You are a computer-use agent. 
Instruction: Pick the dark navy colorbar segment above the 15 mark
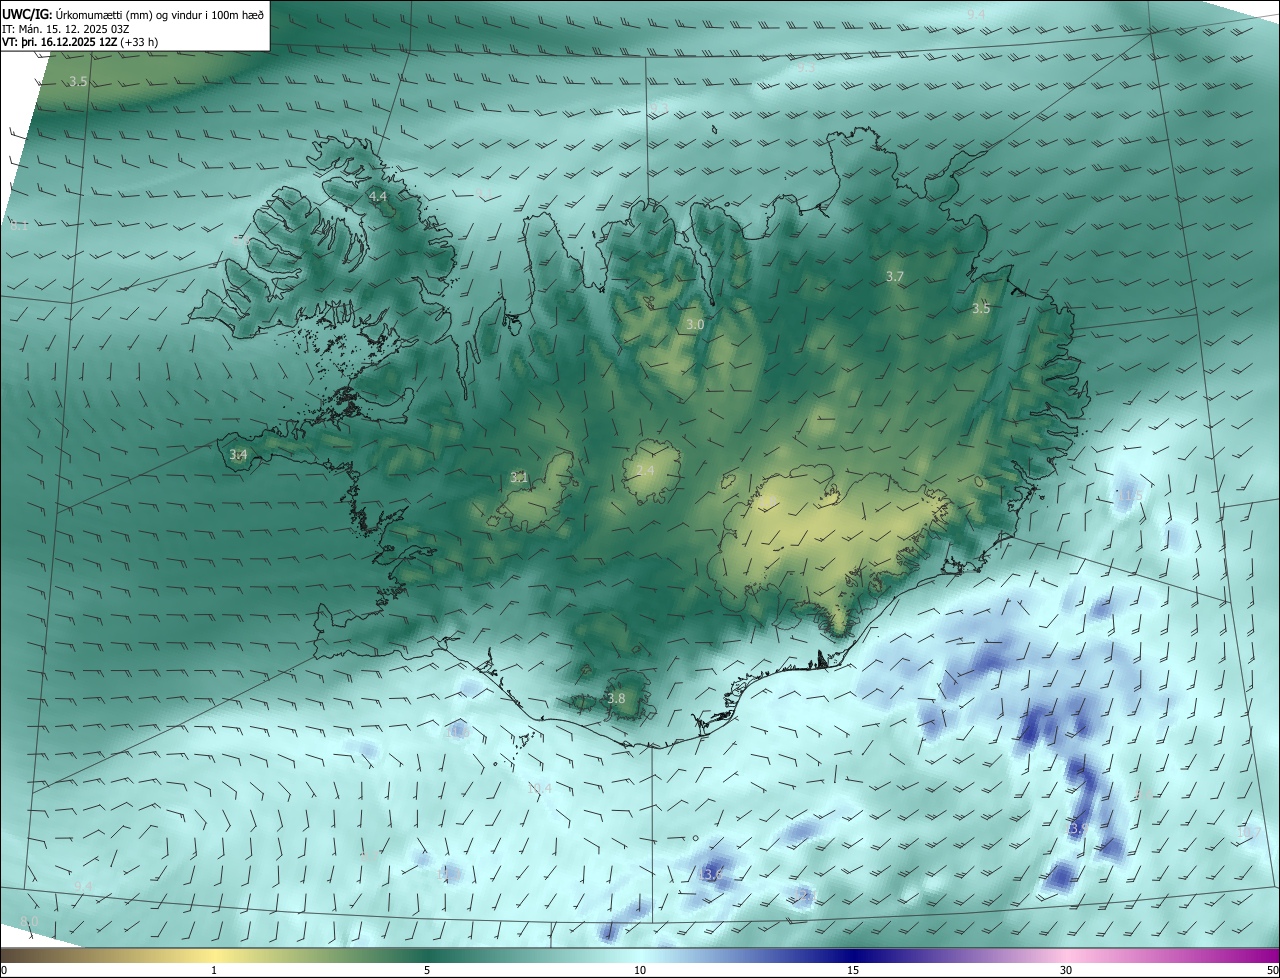853,955
